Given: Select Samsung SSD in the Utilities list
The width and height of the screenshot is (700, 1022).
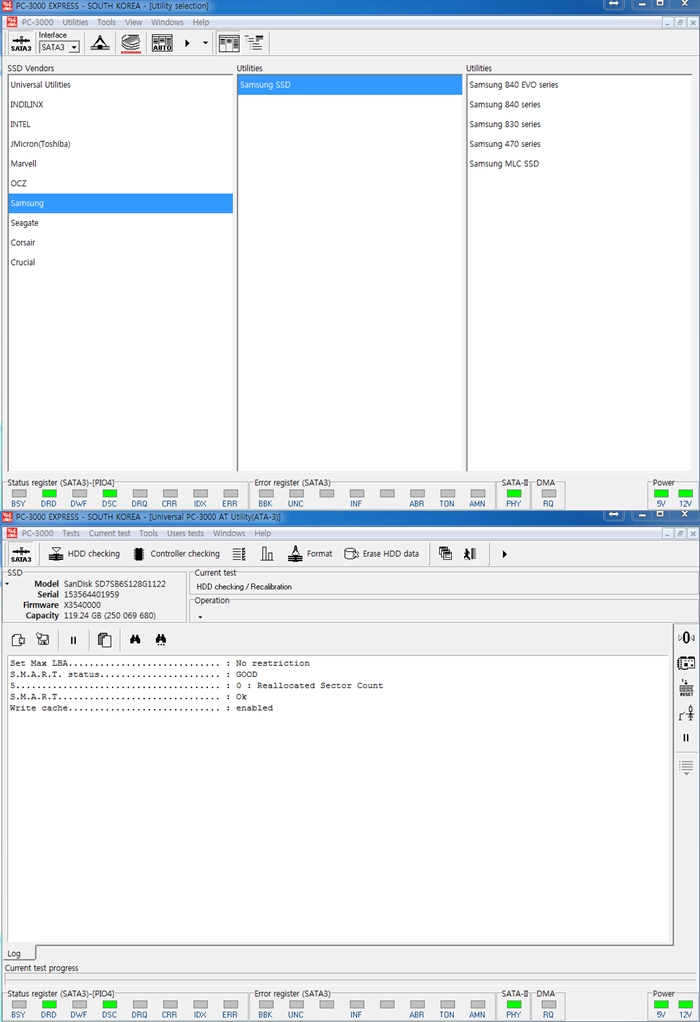Looking at the screenshot, I should [x=350, y=85].
